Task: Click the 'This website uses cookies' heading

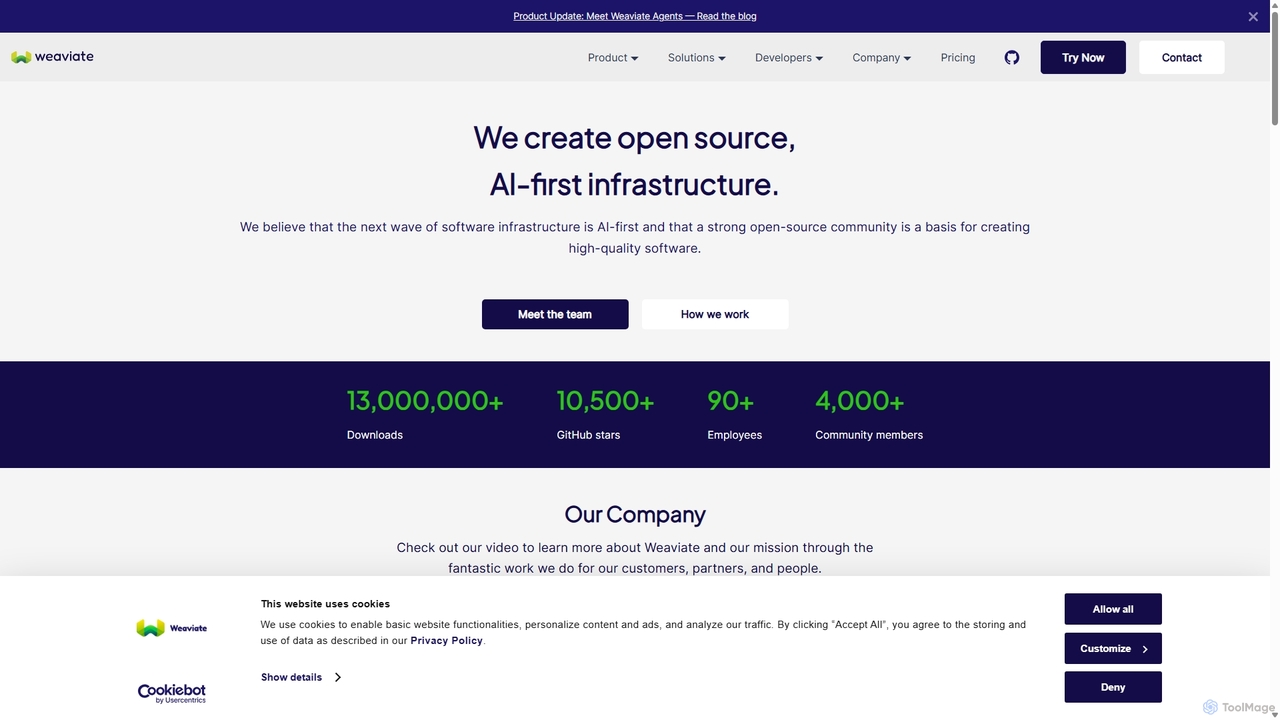Action: tap(325, 604)
